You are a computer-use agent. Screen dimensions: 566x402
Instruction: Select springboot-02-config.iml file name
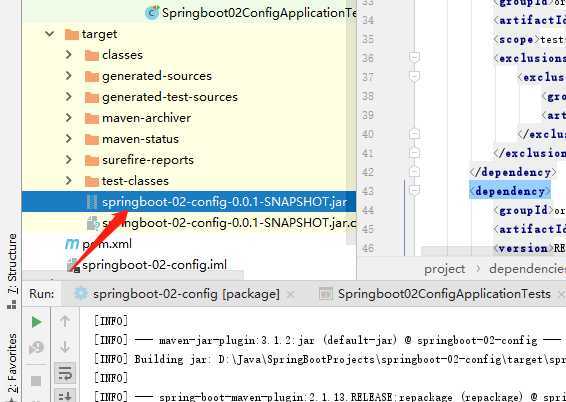click(154, 265)
